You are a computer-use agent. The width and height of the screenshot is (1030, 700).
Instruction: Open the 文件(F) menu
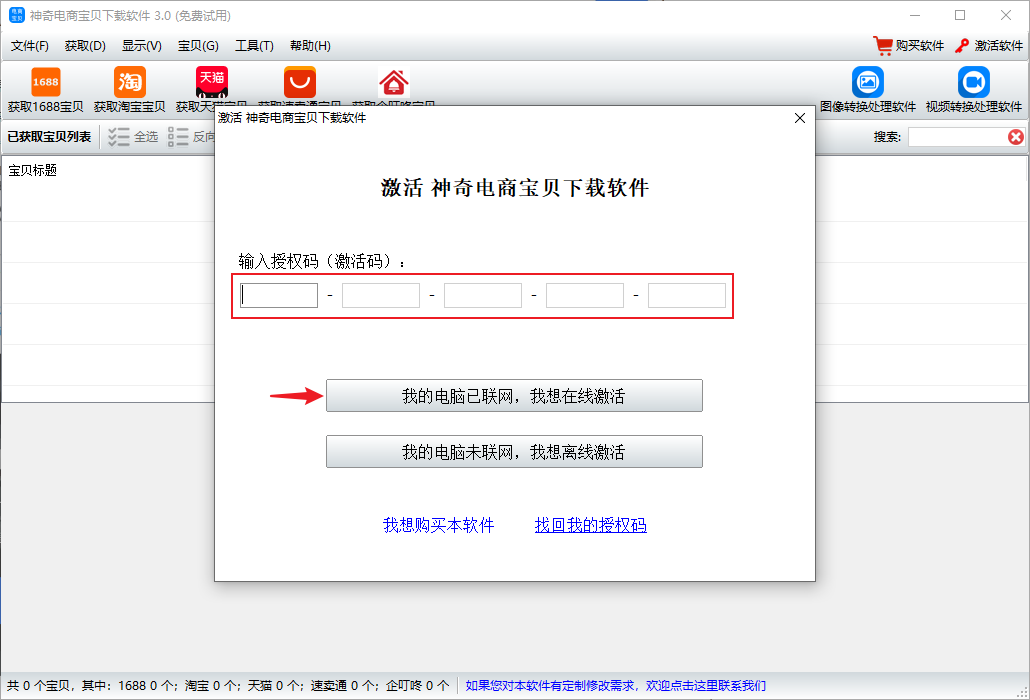pos(30,46)
